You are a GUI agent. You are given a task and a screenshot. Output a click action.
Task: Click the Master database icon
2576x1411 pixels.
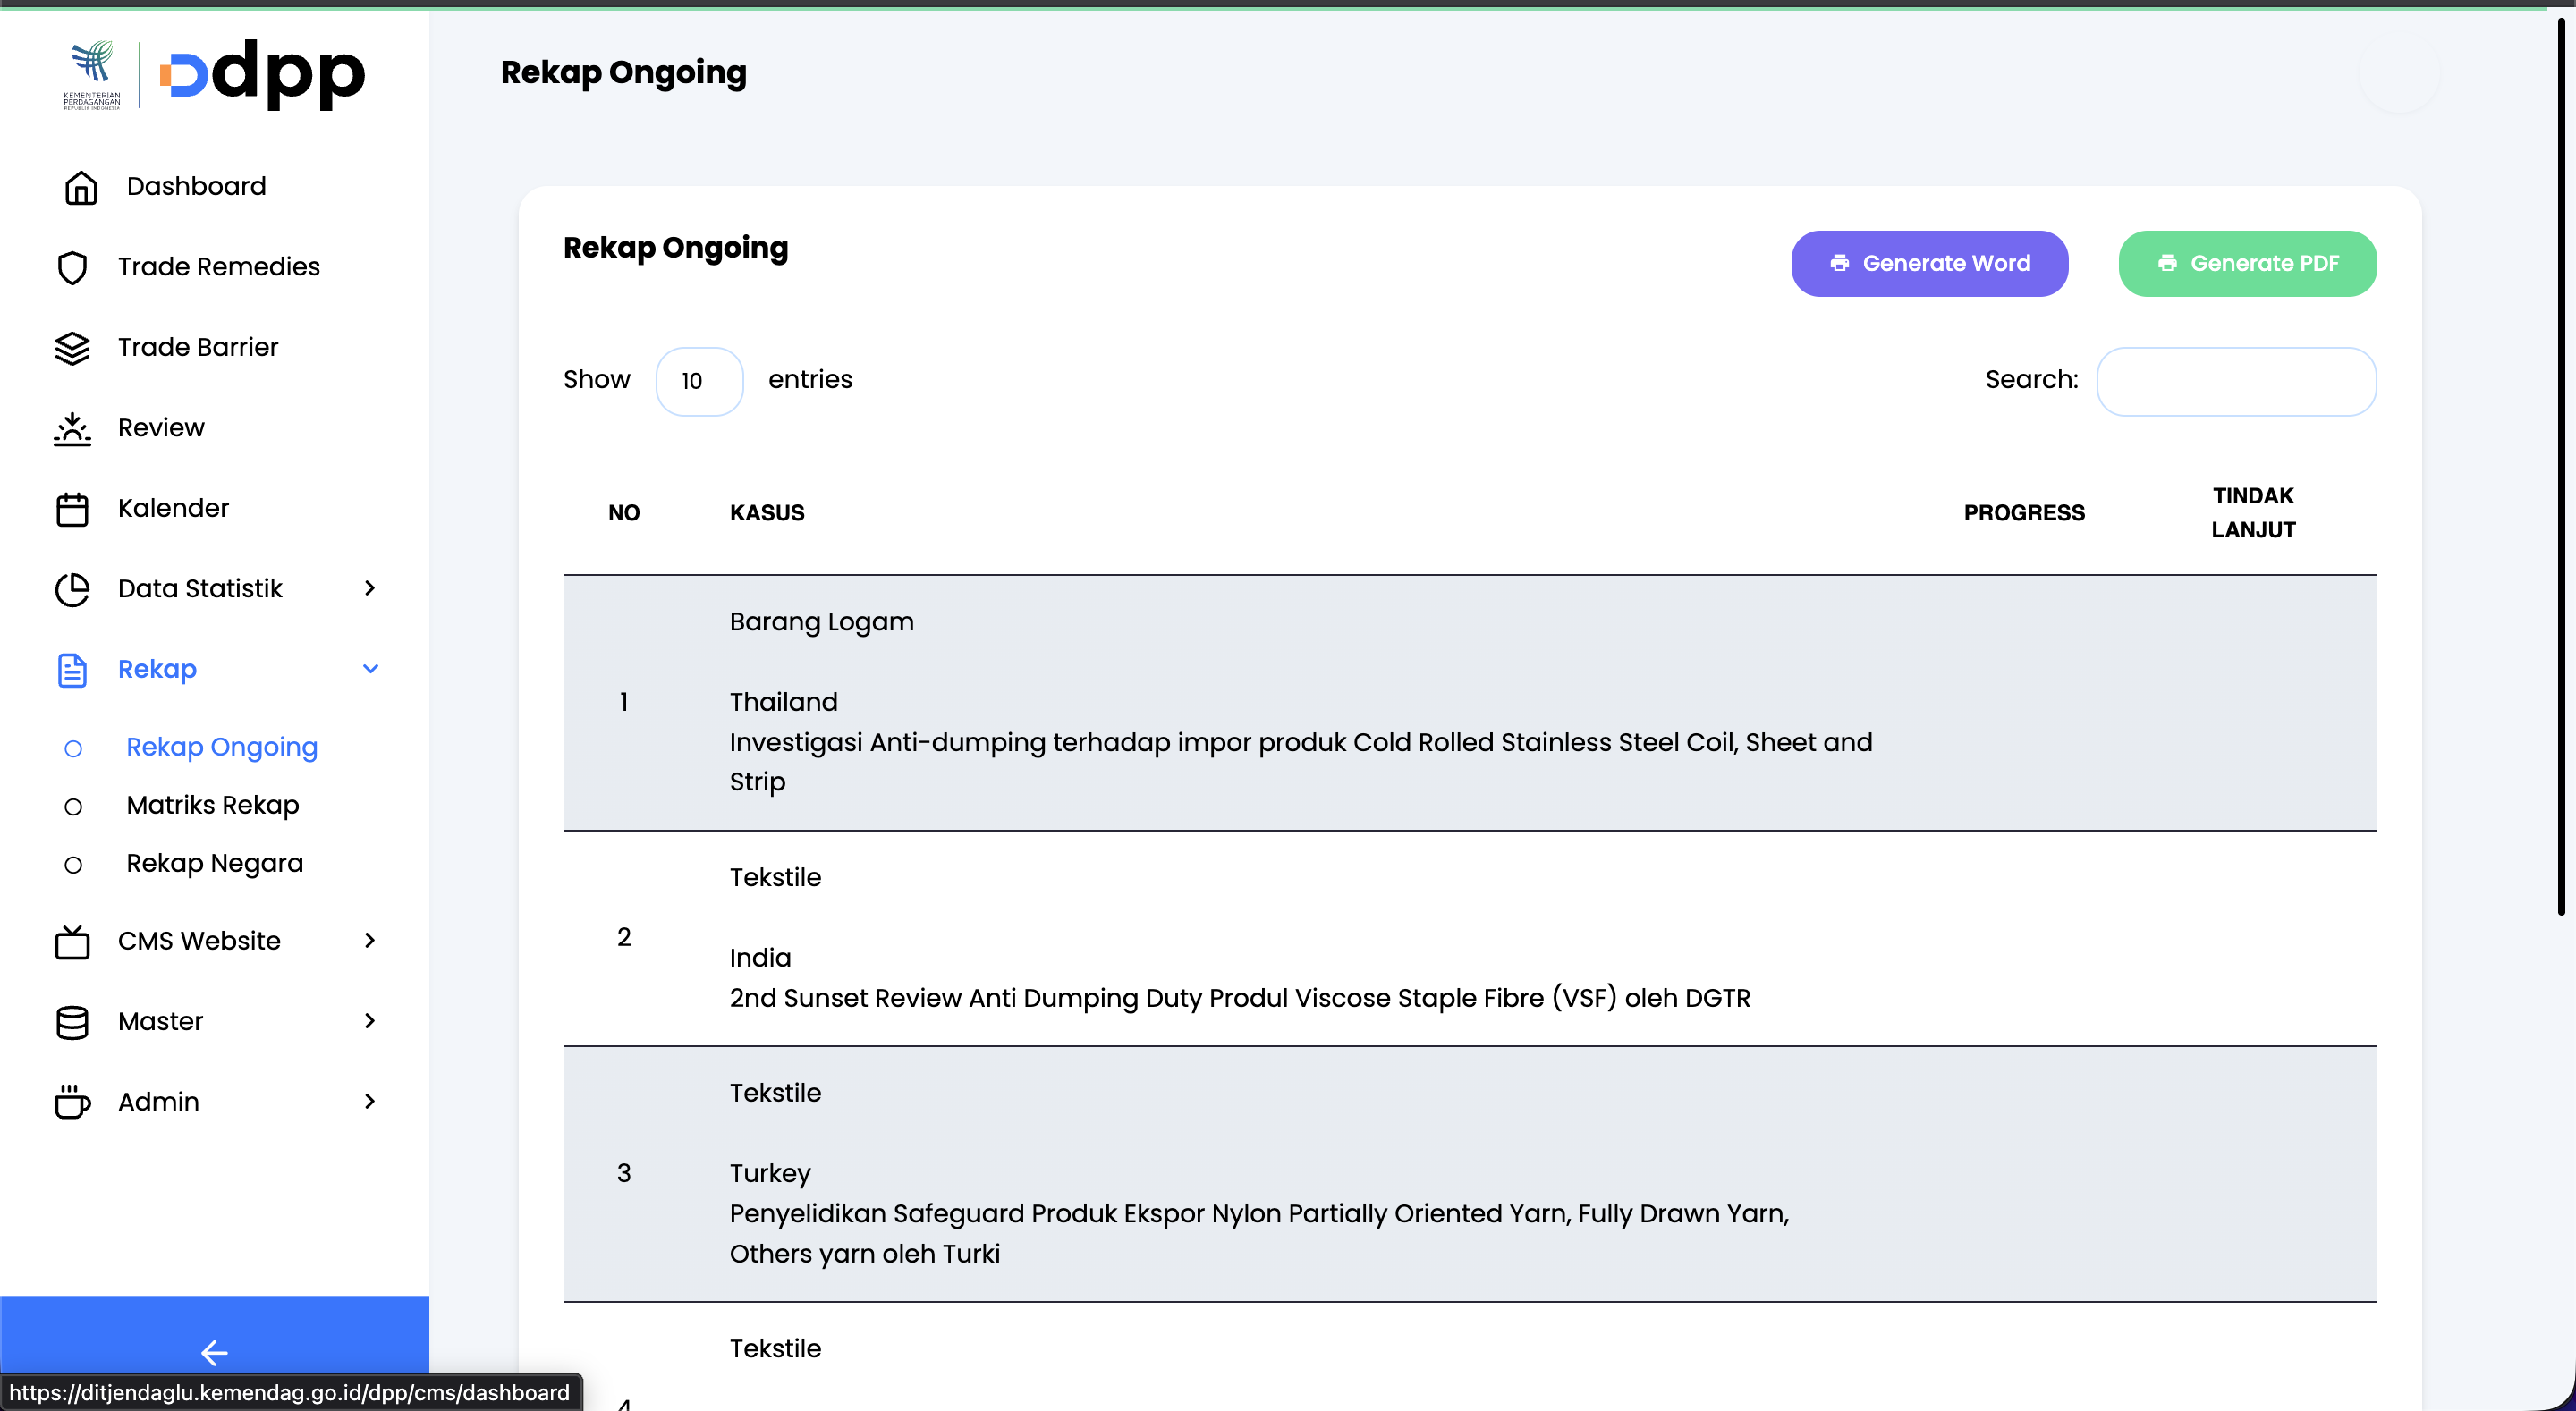72,1022
